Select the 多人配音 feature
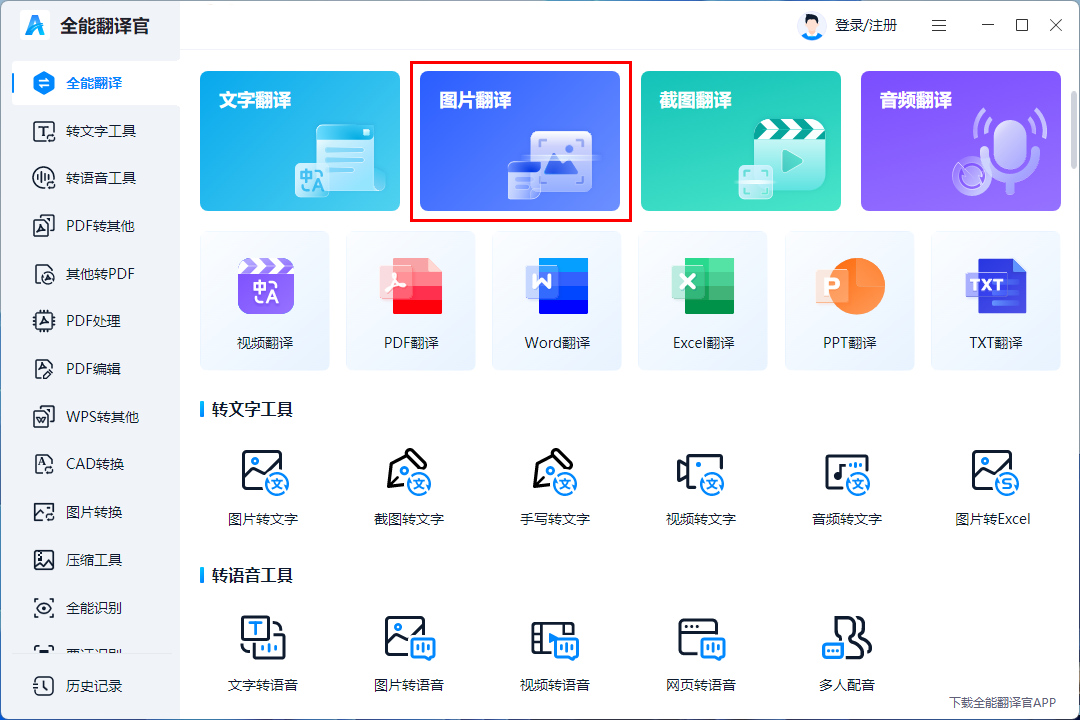 849,651
